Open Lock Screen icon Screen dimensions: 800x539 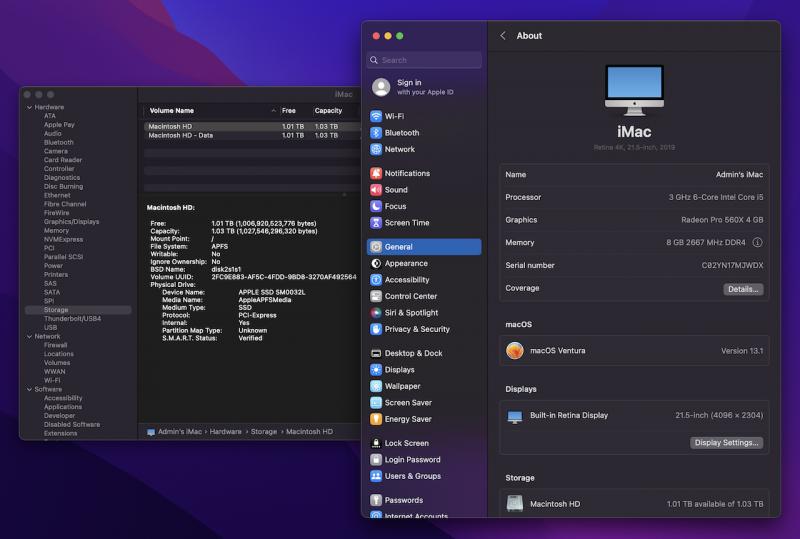376,443
